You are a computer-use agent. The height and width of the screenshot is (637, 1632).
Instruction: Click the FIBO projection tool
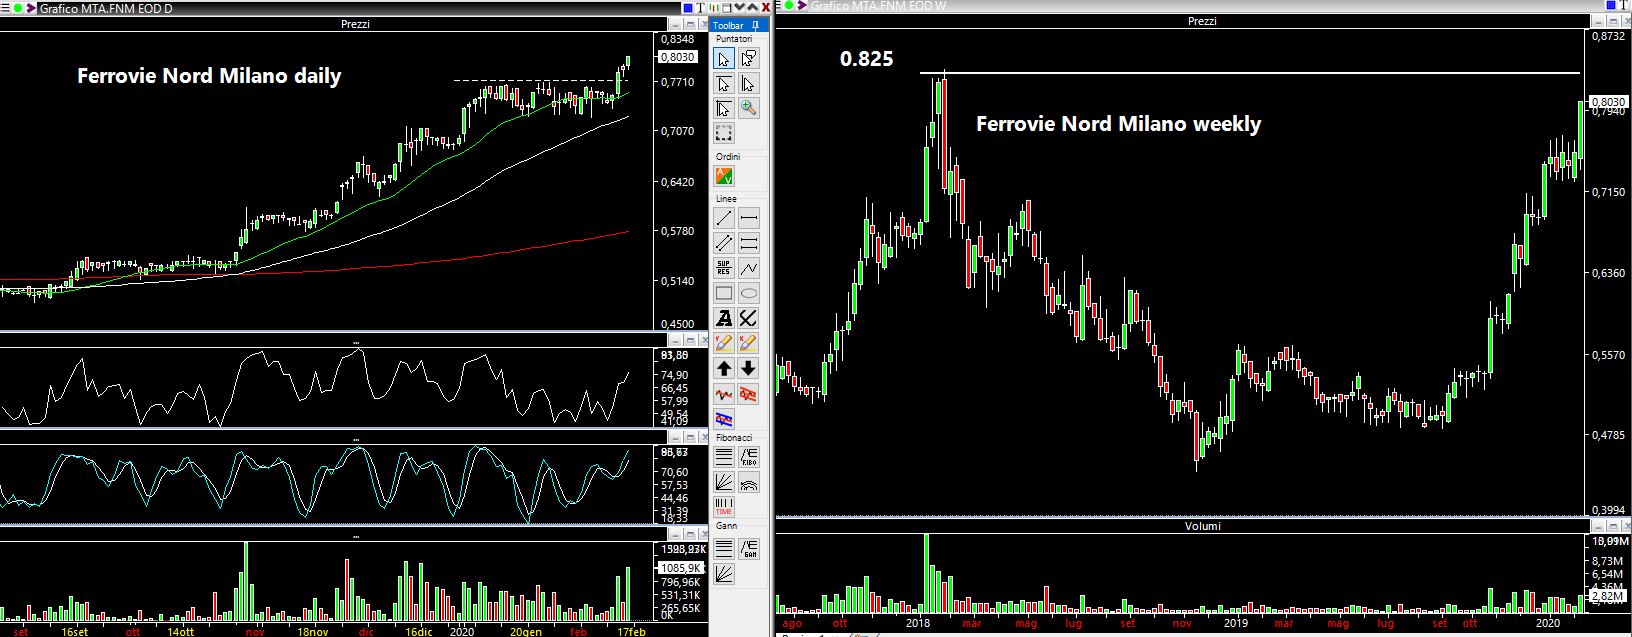tap(748, 458)
